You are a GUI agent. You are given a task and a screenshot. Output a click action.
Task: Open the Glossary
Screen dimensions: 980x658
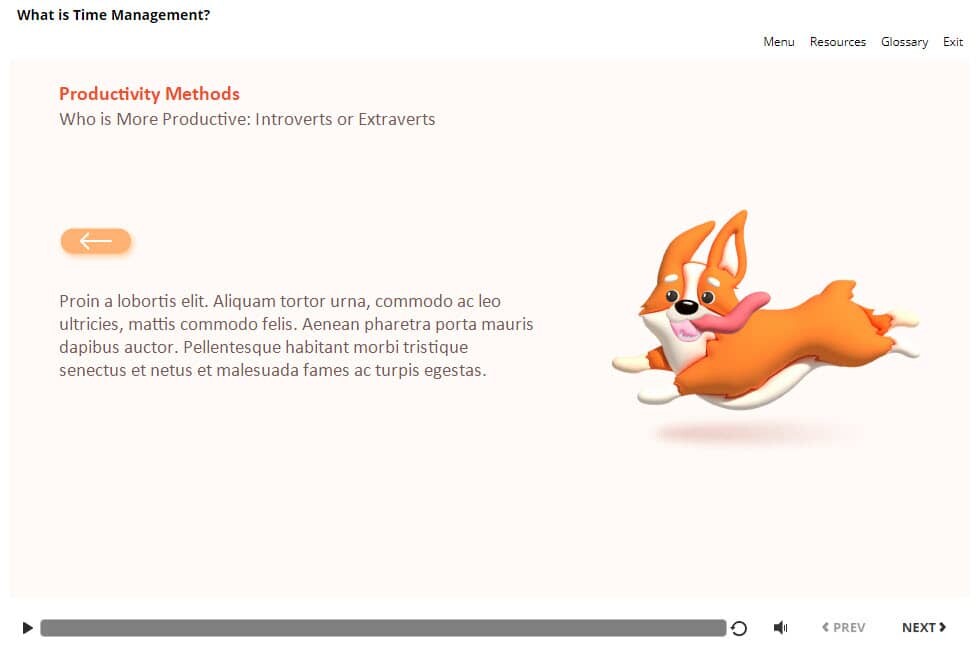point(904,42)
